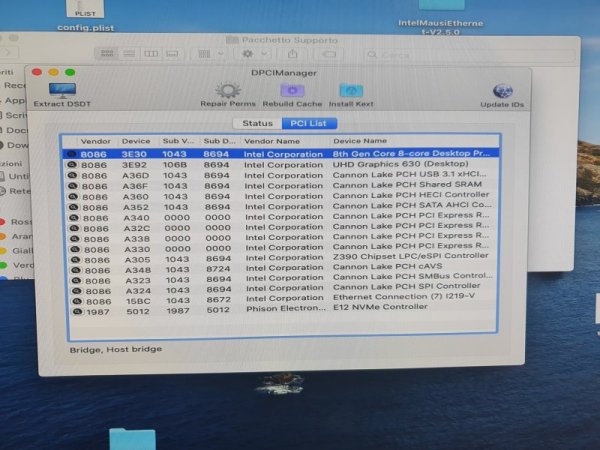The height and width of the screenshot is (450, 600).
Task: Select Z390 Chipset LPC/eSPI Controller entry
Action: [411, 256]
